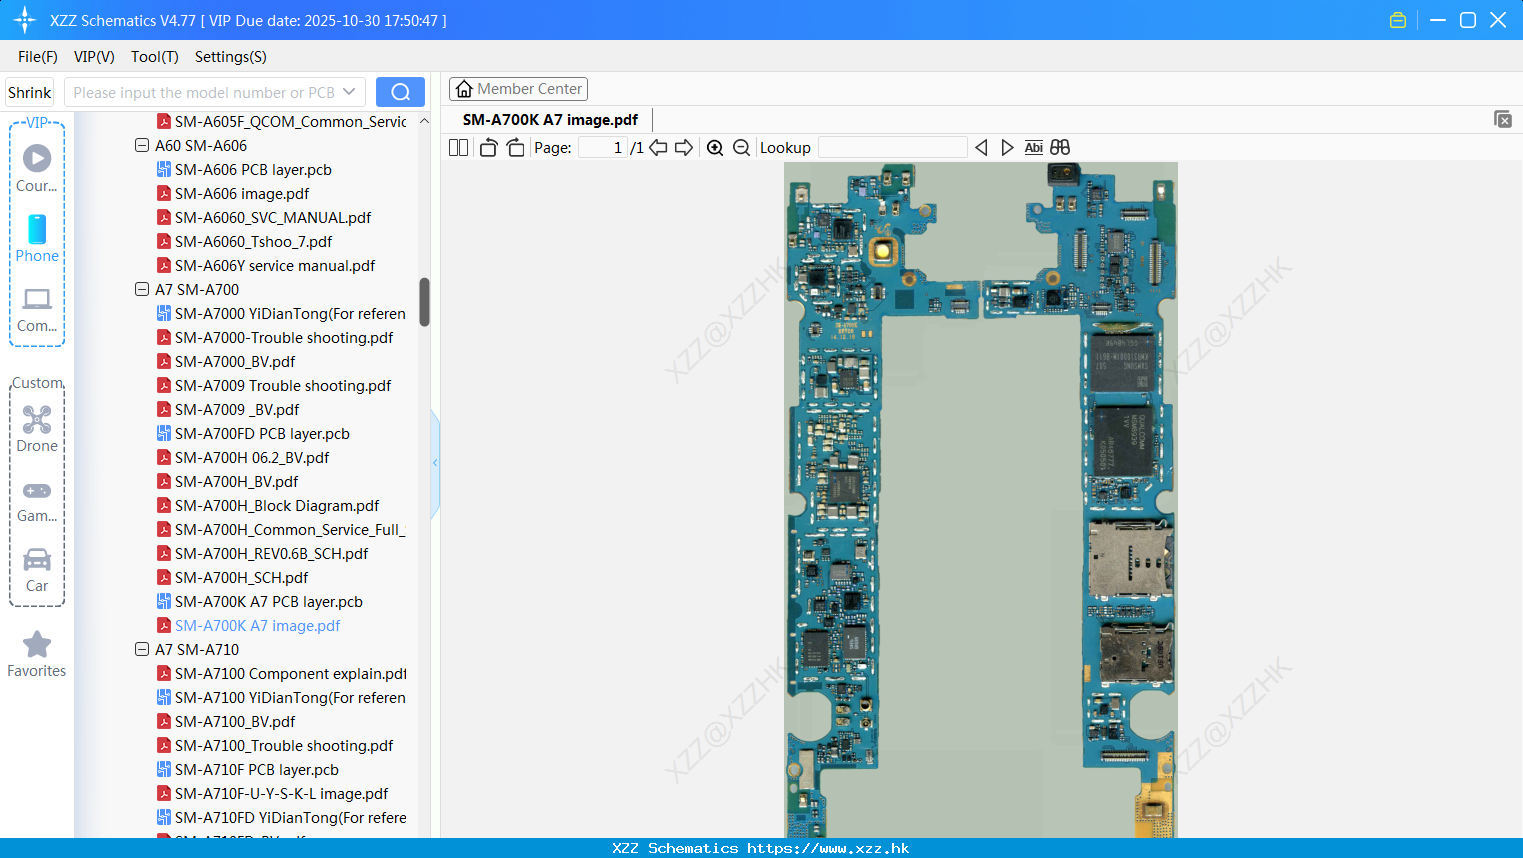The width and height of the screenshot is (1523, 858).
Task: Open SM-A7009 _BV.pdf
Action: [237, 410]
